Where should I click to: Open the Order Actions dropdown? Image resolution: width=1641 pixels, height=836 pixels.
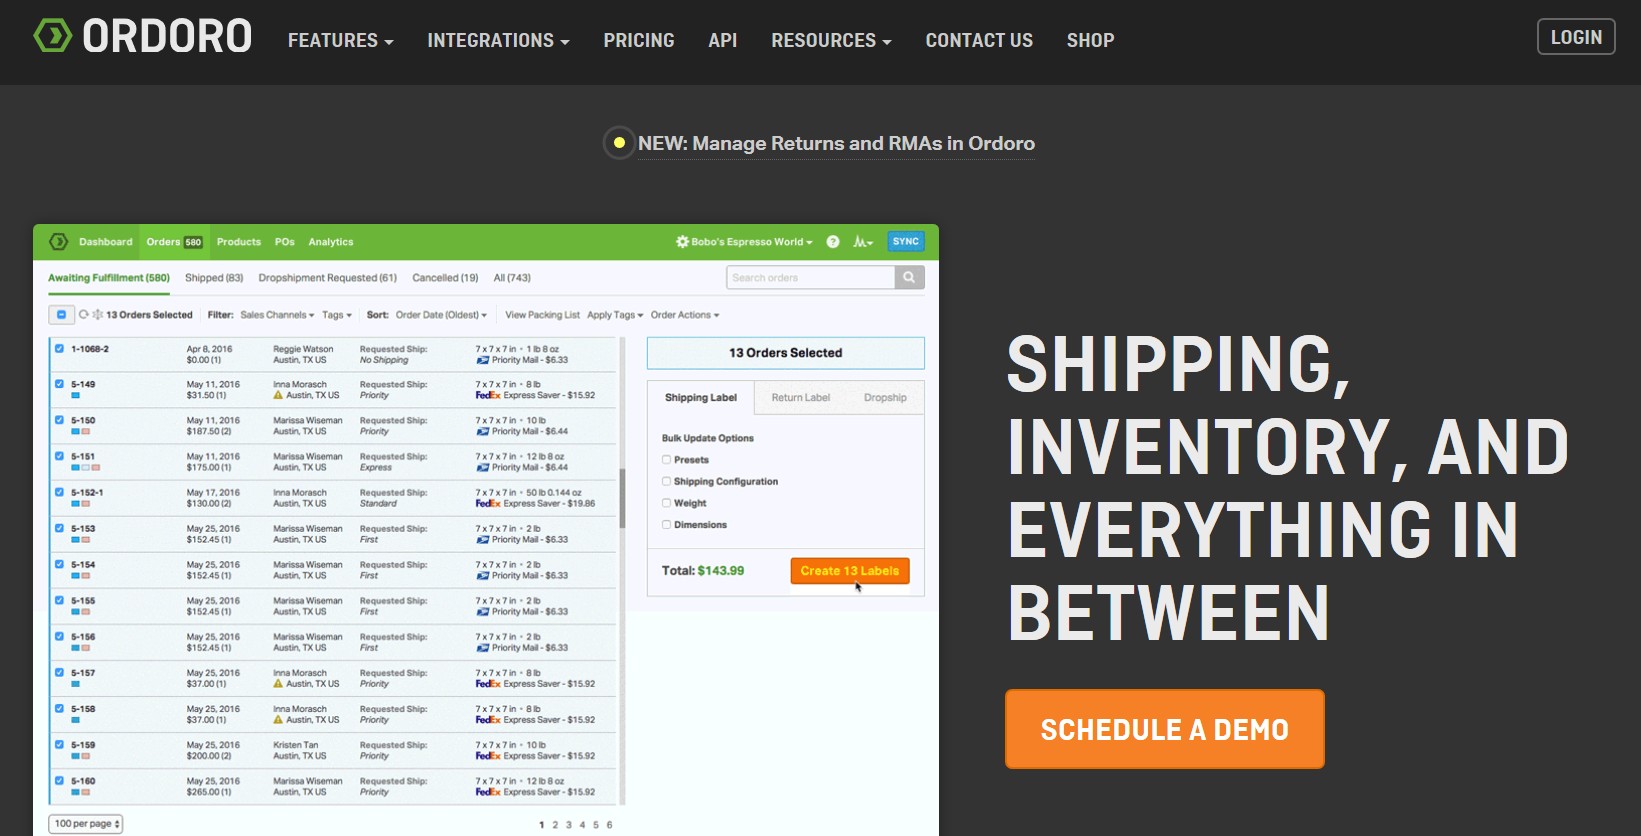coord(685,315)
